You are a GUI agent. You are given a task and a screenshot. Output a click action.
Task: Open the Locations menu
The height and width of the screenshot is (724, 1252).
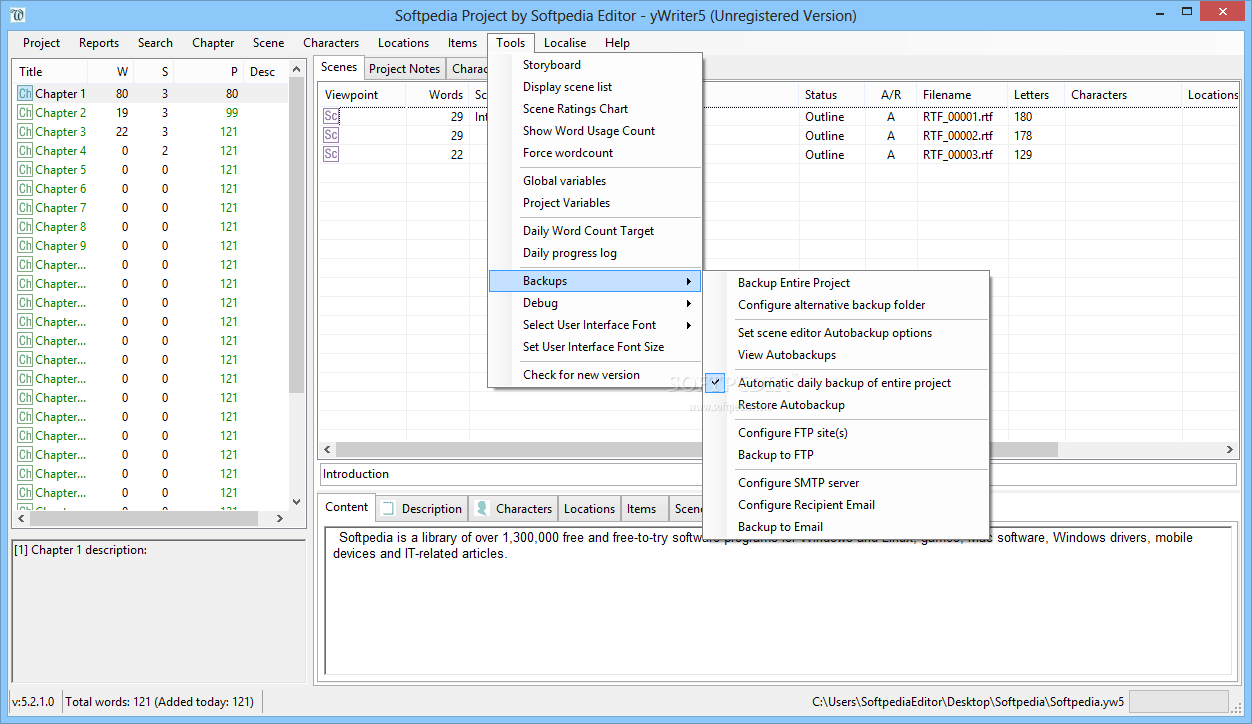click(403, 43)
